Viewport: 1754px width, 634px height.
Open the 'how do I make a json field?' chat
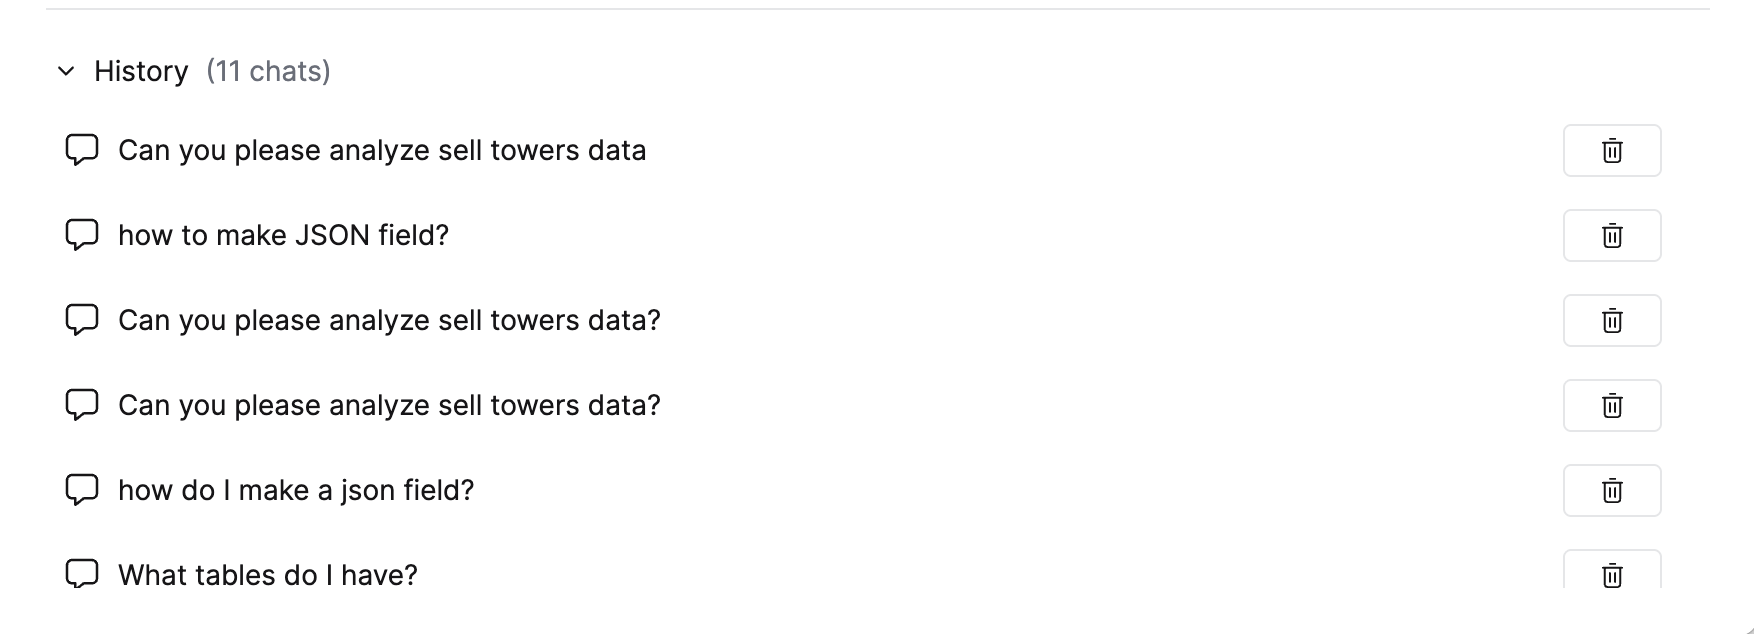tap(296, 490)
